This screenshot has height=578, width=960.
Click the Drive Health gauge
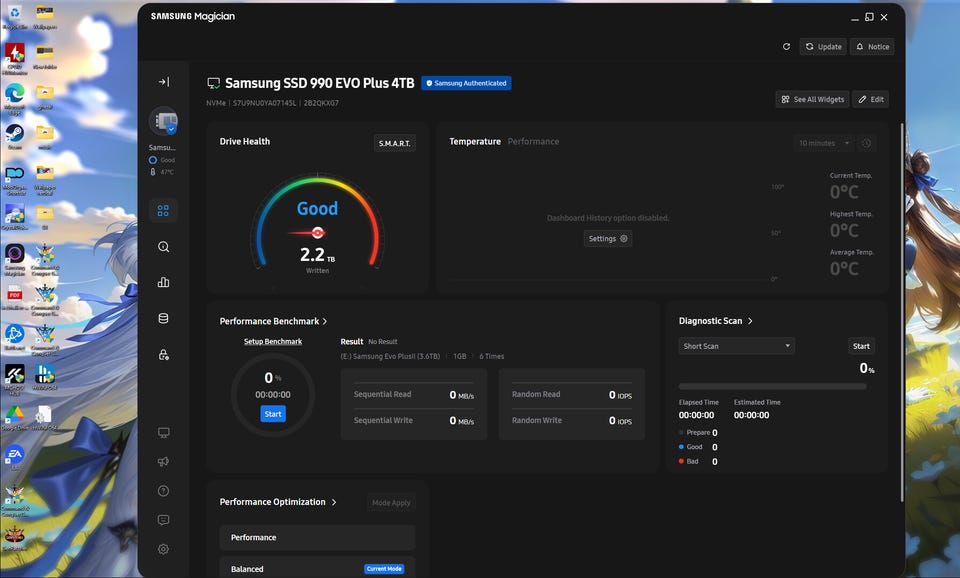317,224
